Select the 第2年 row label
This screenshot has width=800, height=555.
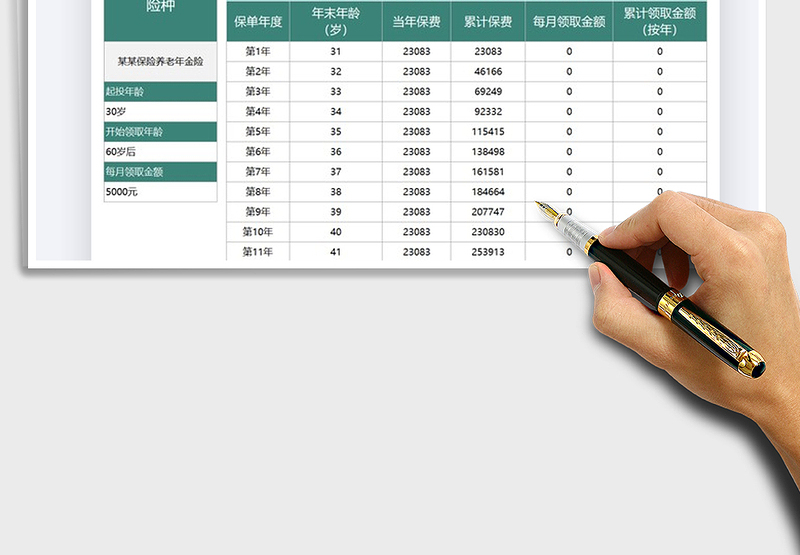[x=258, y=71]
